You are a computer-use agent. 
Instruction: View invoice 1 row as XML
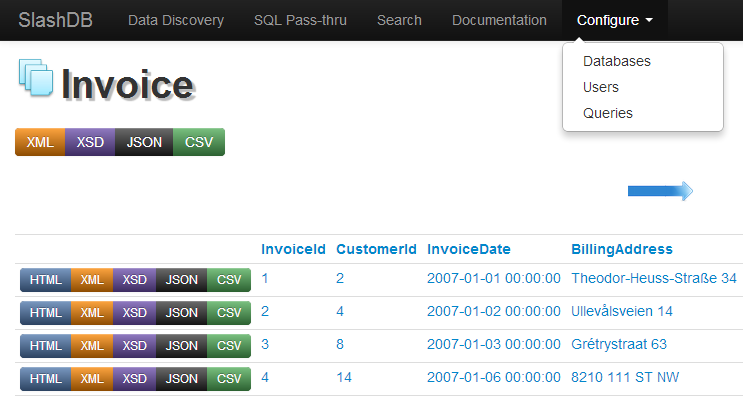pyautogui.click(x=92, y=280)
